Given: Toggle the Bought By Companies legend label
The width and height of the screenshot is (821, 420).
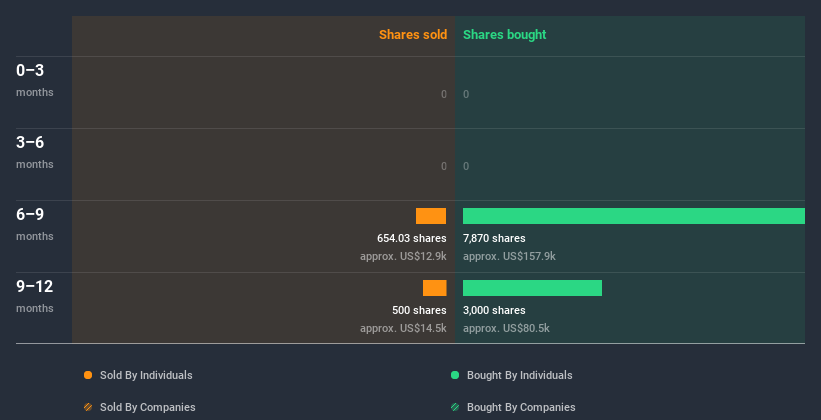Looking at the screenshot, I should pyautogui.click(x=521, y=407).
